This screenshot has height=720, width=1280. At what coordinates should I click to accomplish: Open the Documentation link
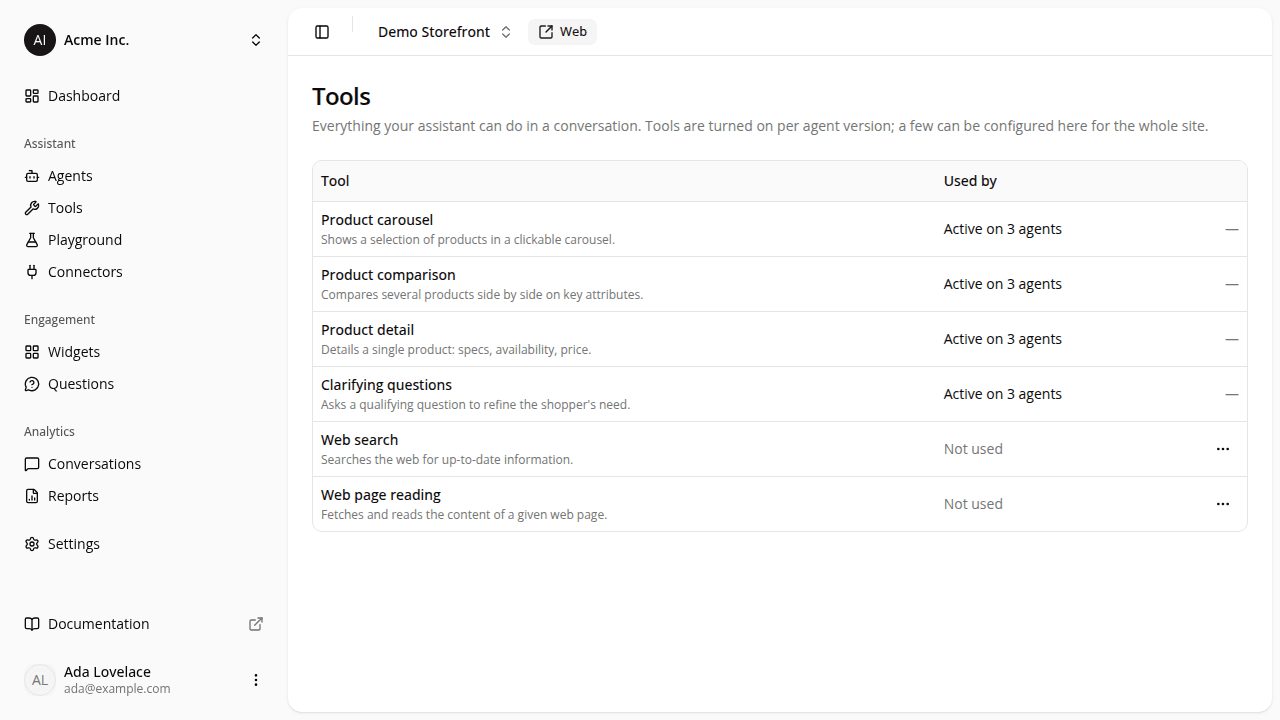pyautogui.click(x=144, y=624)
